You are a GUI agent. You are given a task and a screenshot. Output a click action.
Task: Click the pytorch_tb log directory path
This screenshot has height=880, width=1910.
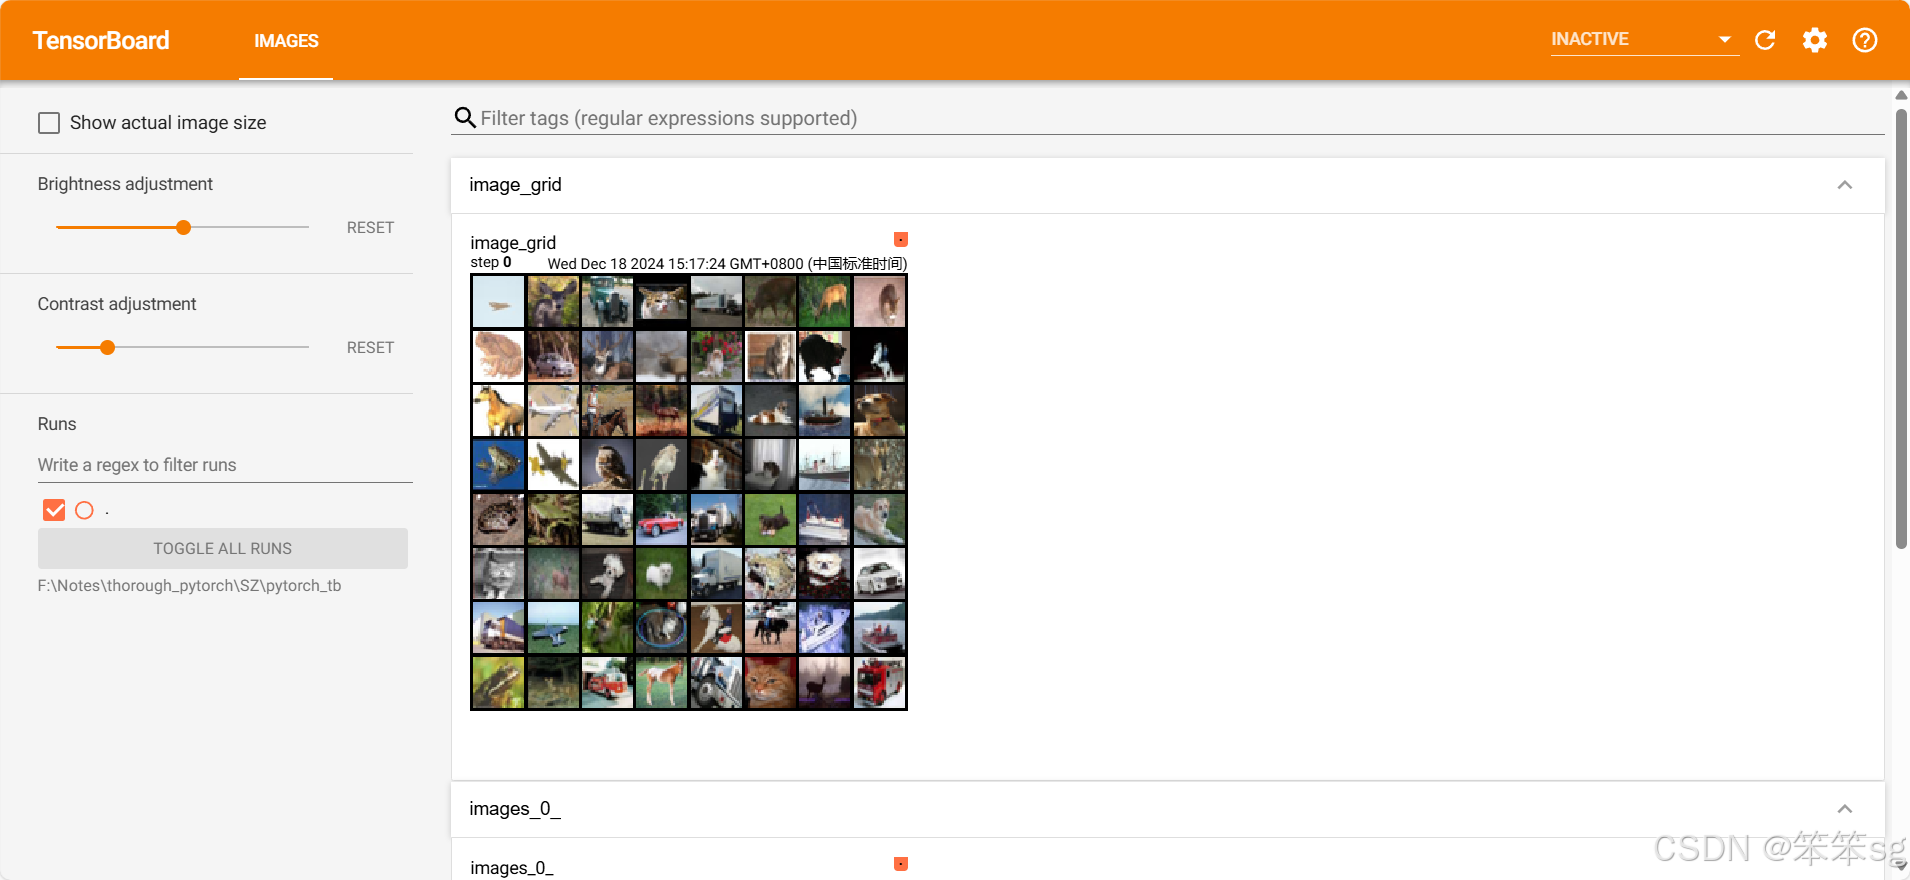[x=189, y=586]
